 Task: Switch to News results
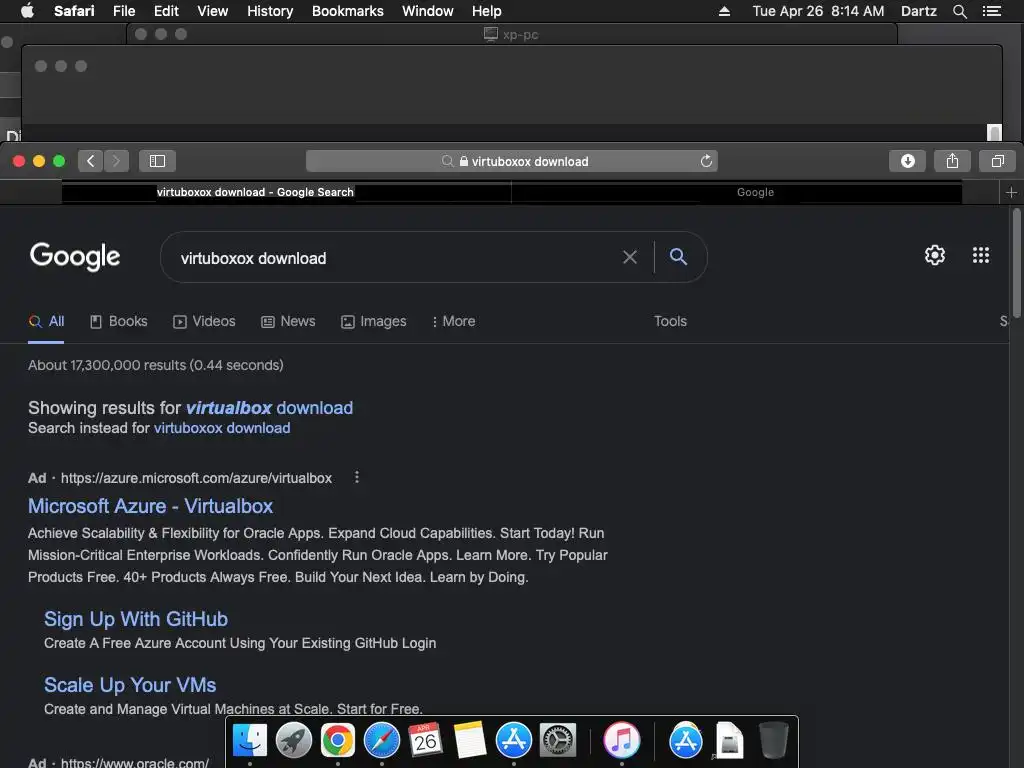coord(288,321)
